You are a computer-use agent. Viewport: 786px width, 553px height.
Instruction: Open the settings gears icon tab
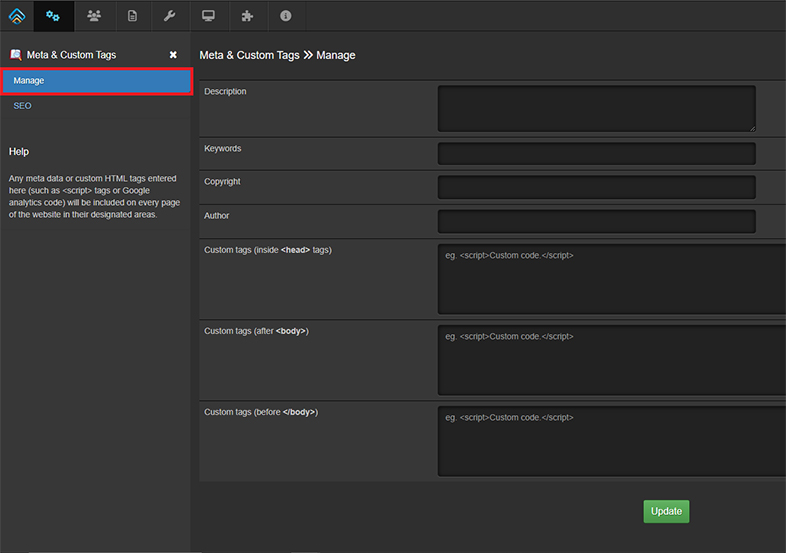[53, 16]
